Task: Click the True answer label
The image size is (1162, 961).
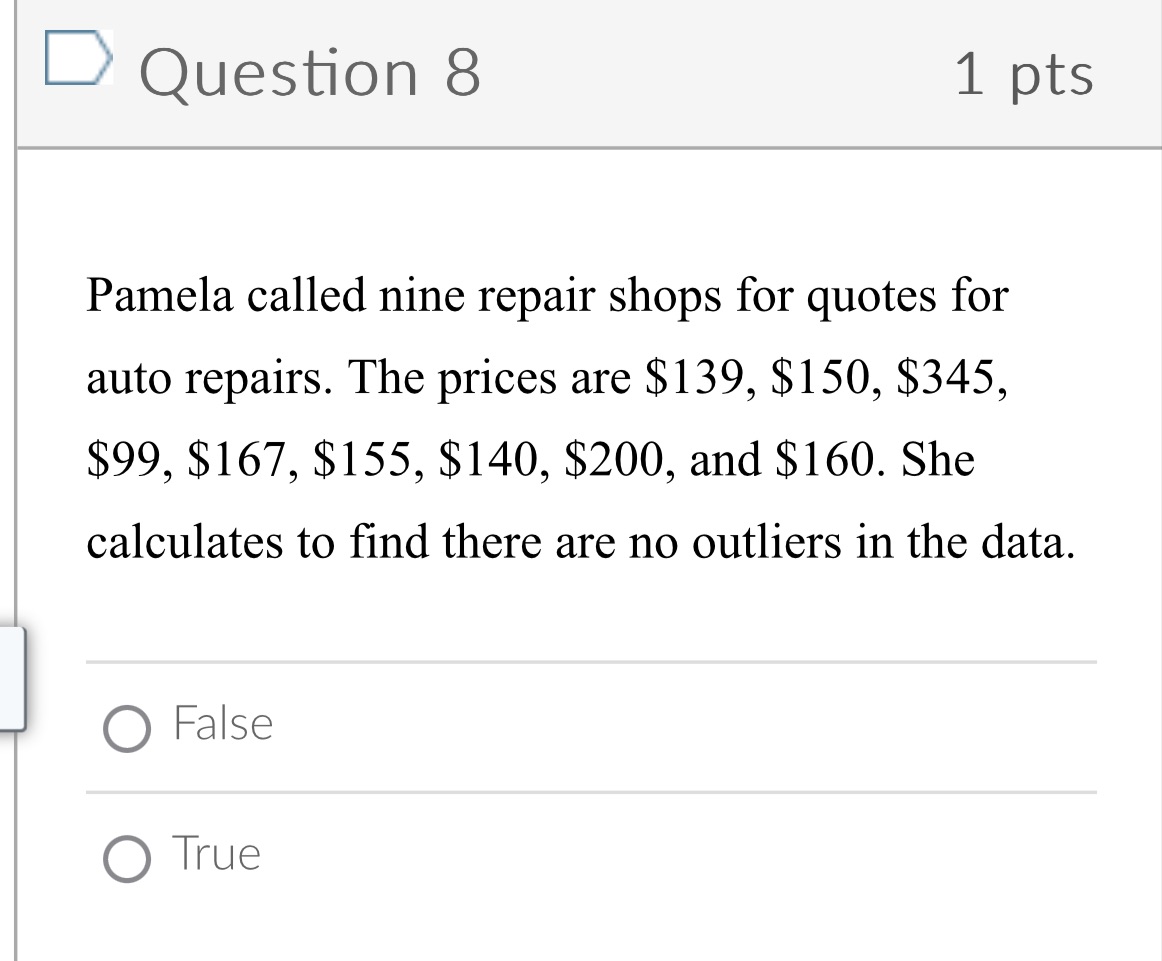Action: point(217,853)
